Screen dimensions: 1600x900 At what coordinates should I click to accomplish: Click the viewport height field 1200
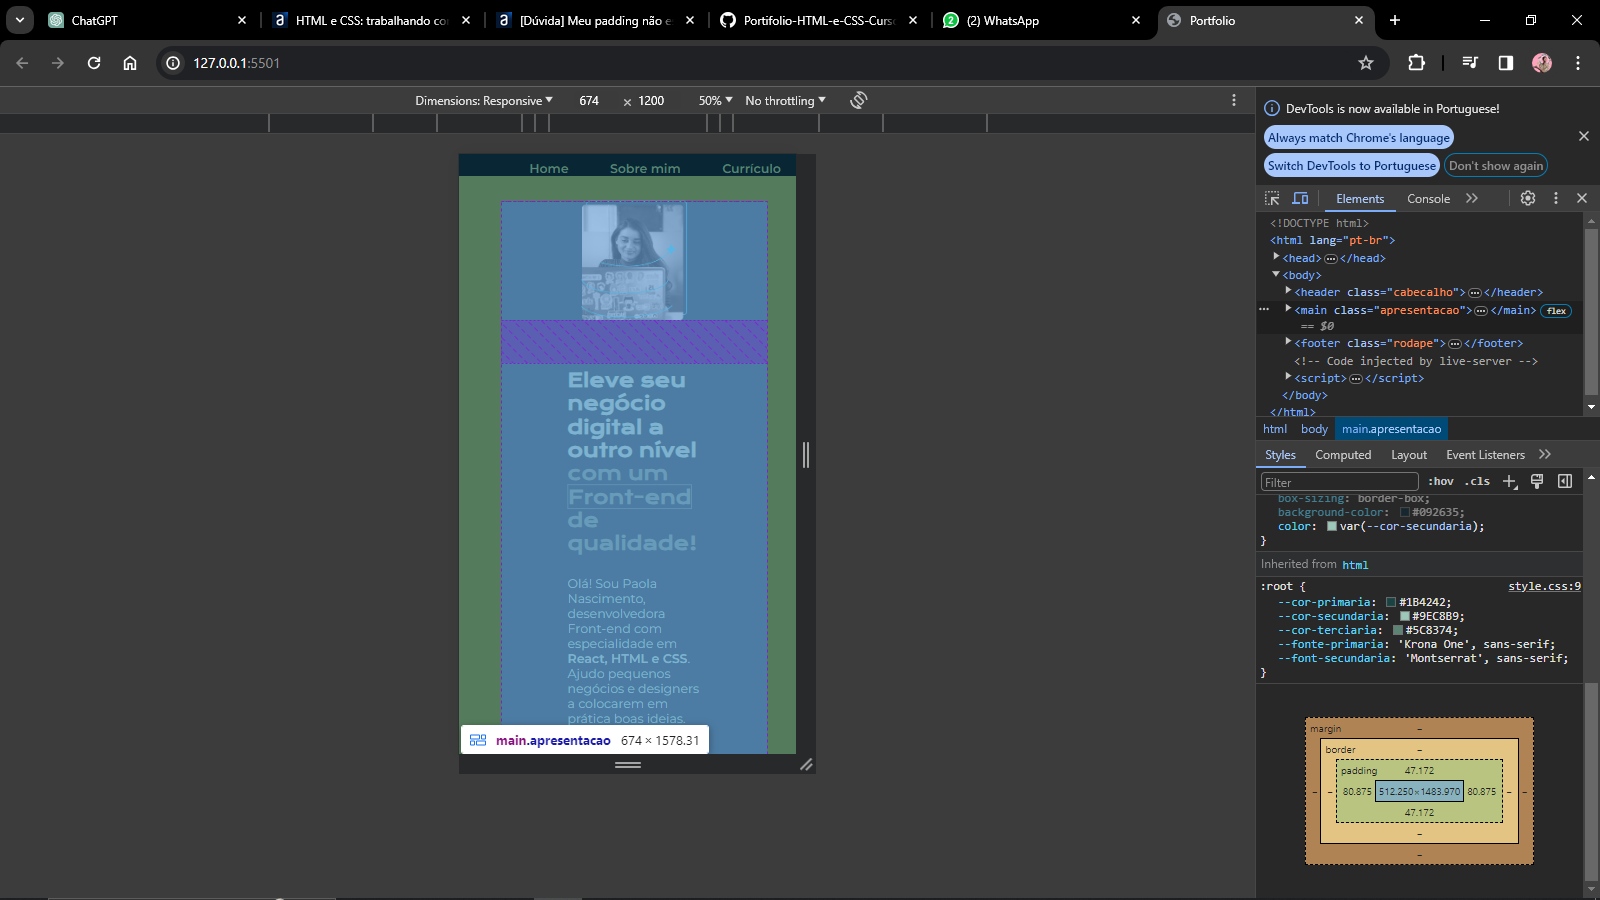point(651,101)
